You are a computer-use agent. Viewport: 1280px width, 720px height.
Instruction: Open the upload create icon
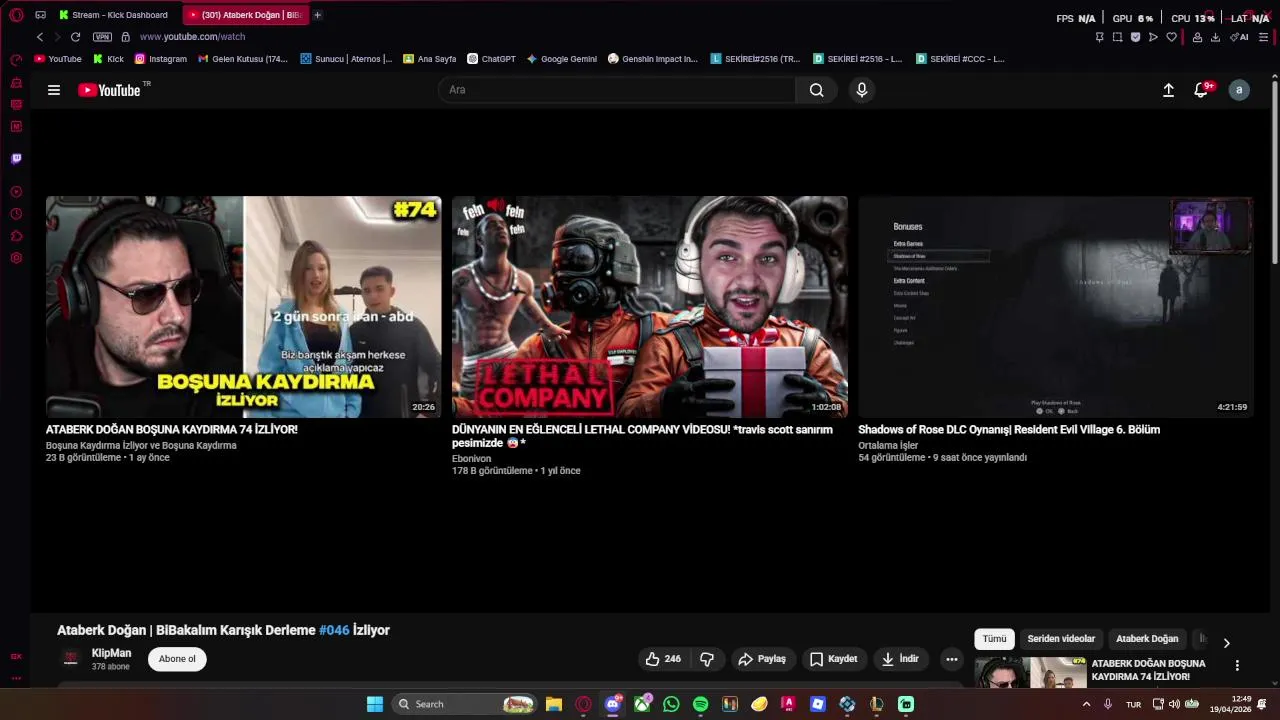click(1168, 90)
